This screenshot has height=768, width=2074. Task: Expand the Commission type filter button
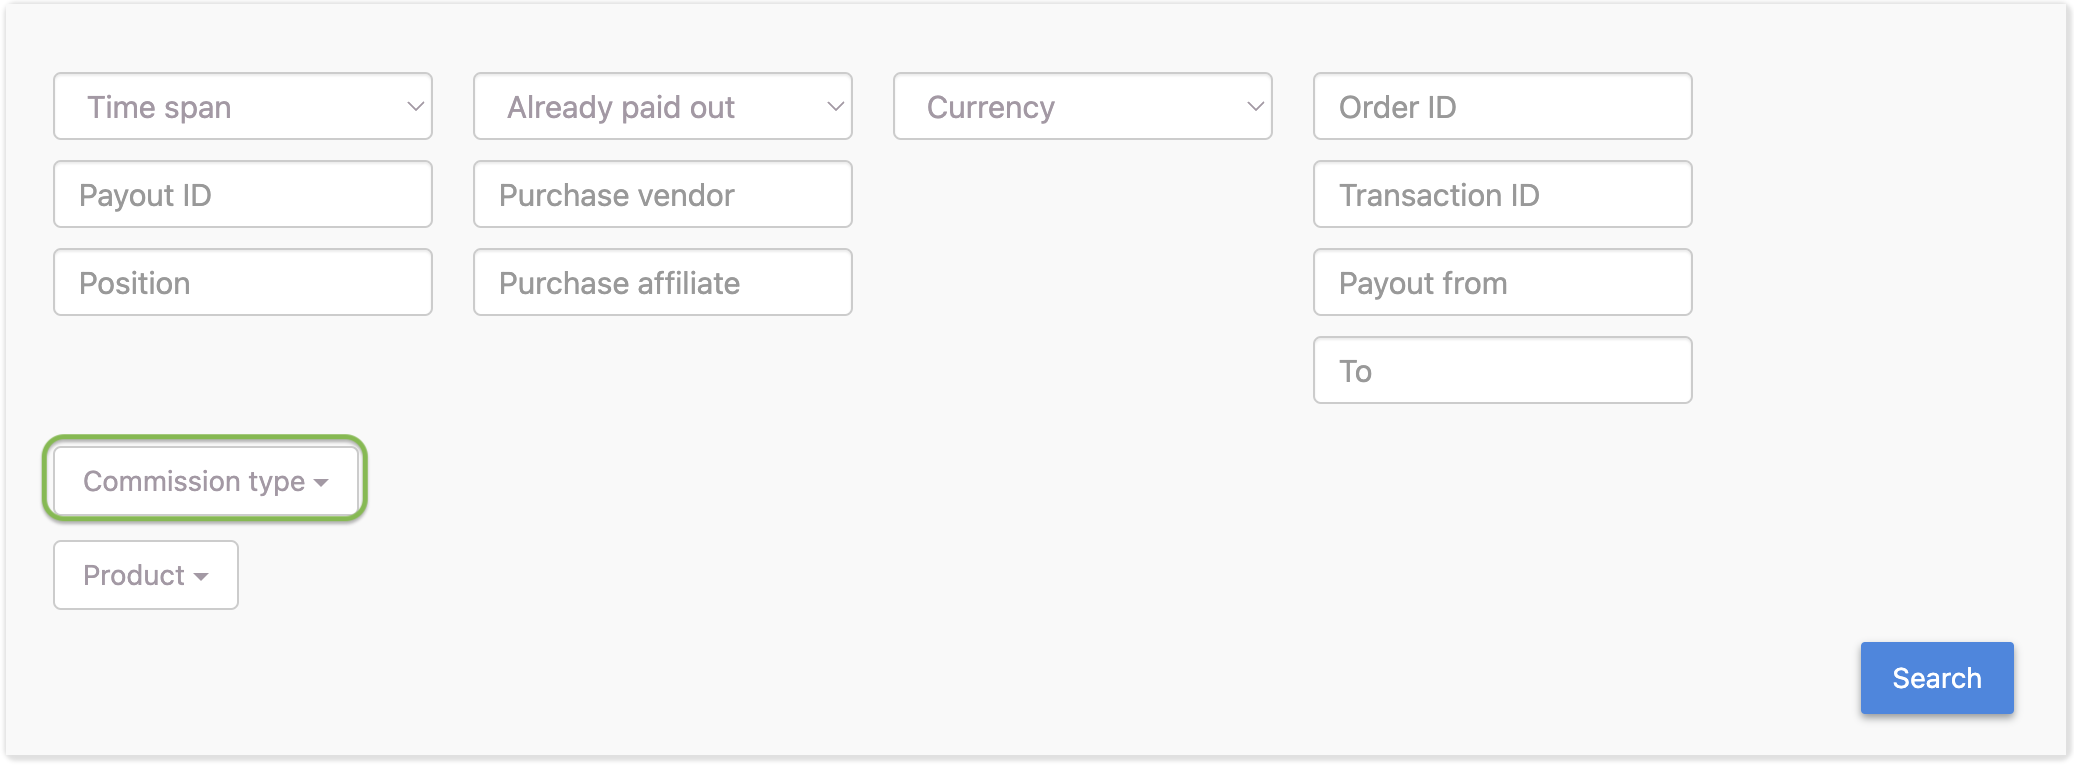coord(205,482)
